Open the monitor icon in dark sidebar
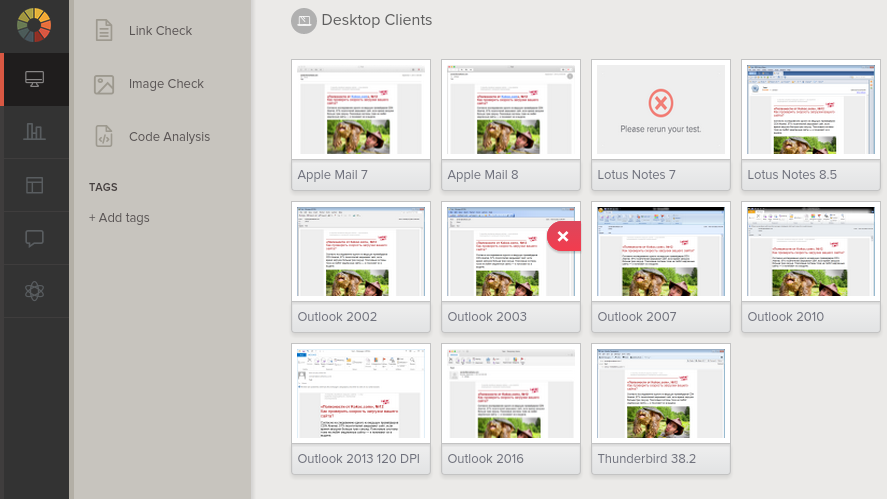 (35, 79)
